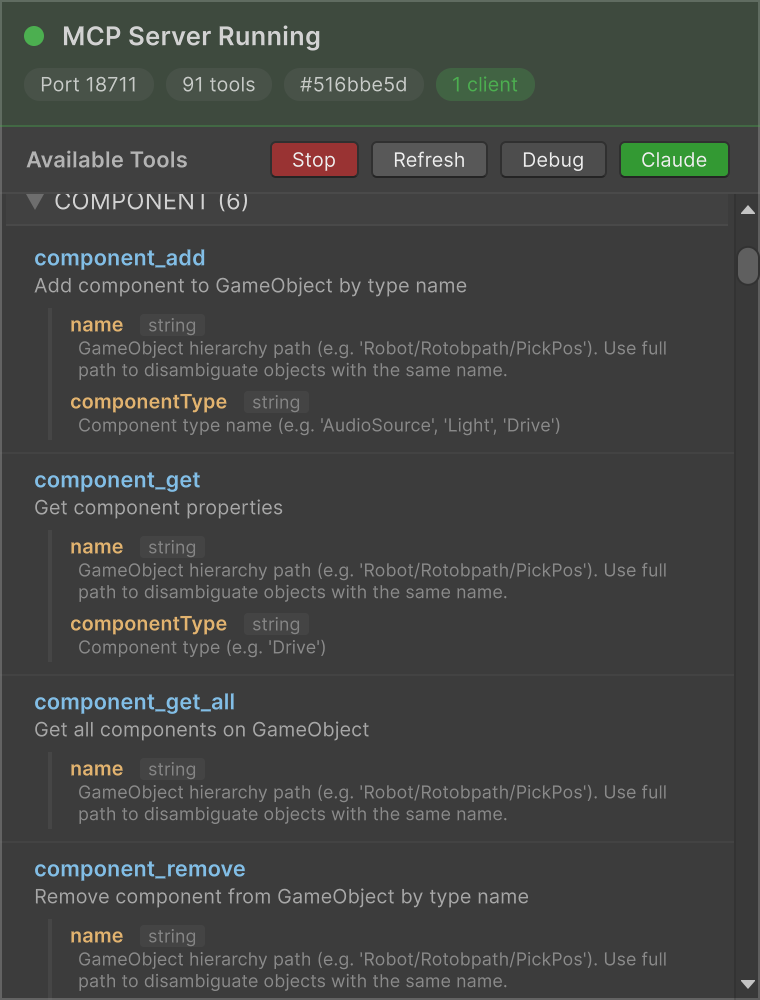The width and height of the screenshot is (760, 1000).
Task: Click the scrollbar up arrow
Action: 747,210
